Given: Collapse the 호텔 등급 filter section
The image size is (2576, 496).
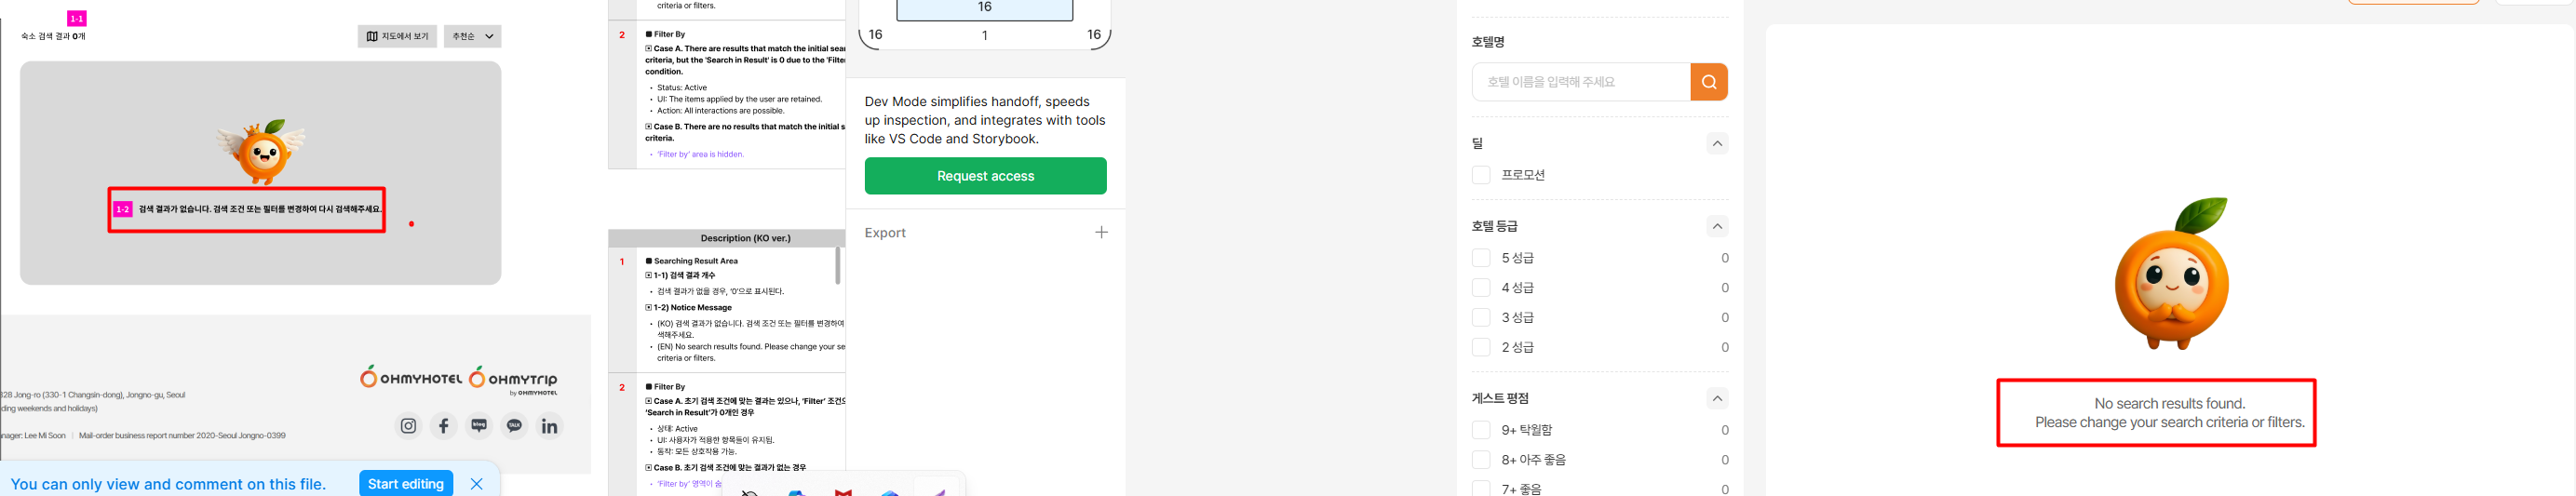Looking at the screenshot, I should (x=1717, y=227).
